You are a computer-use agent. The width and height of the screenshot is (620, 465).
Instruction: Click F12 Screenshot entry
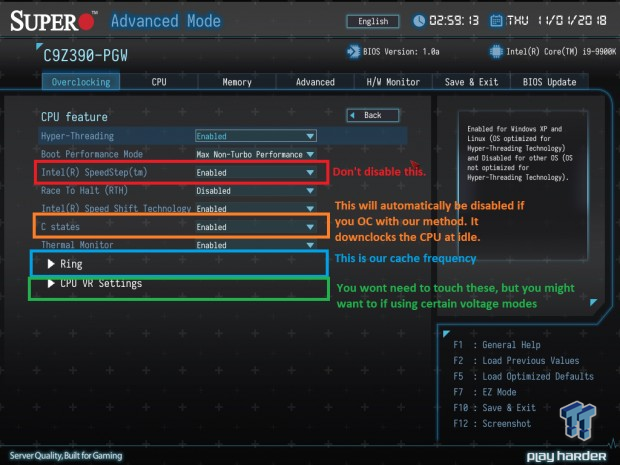point(492,423)
